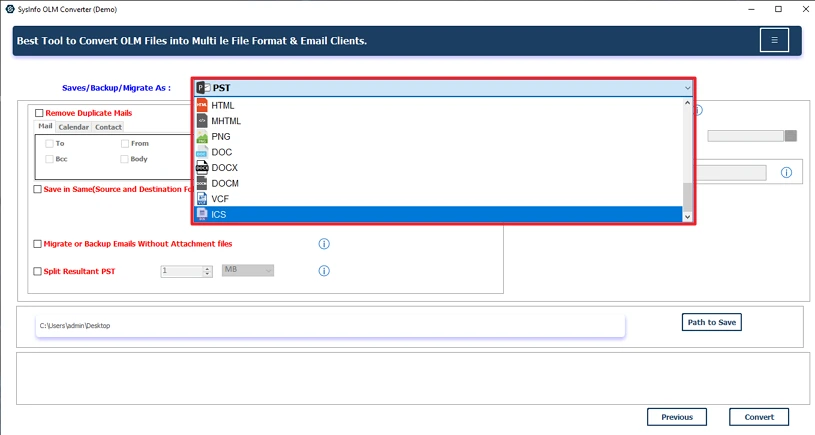This screenshot has height=435, width=815.
Task: Select the ICS format icon
Action: pos(202,214)
